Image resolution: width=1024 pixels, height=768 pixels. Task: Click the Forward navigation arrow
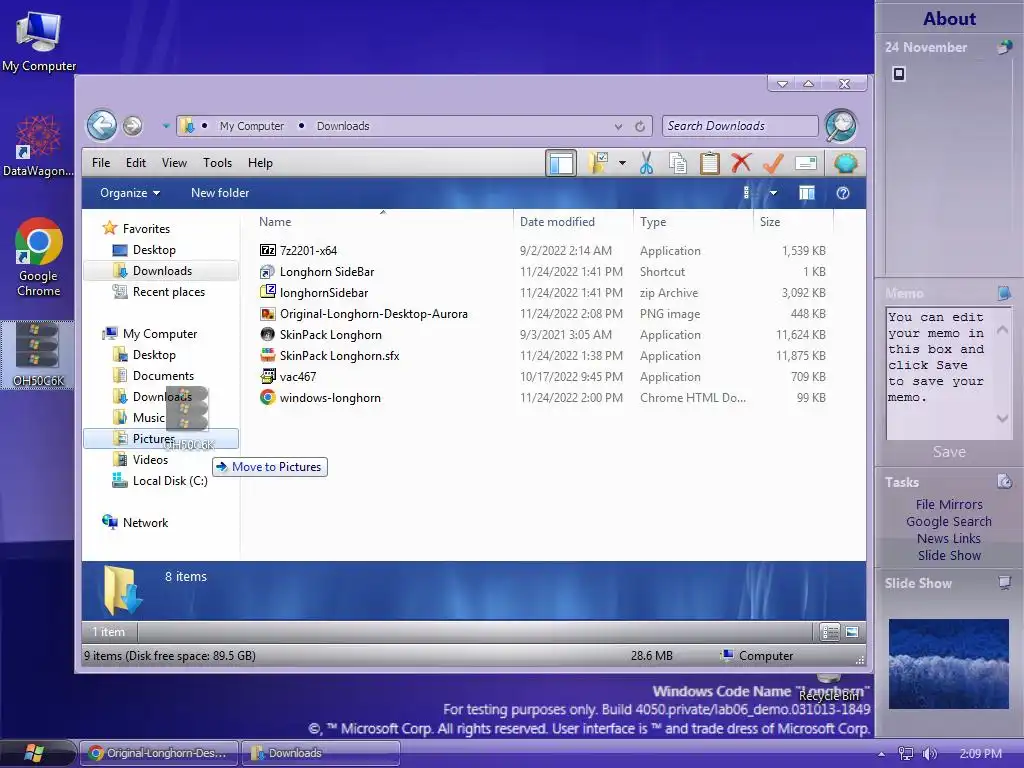[133, 125]
